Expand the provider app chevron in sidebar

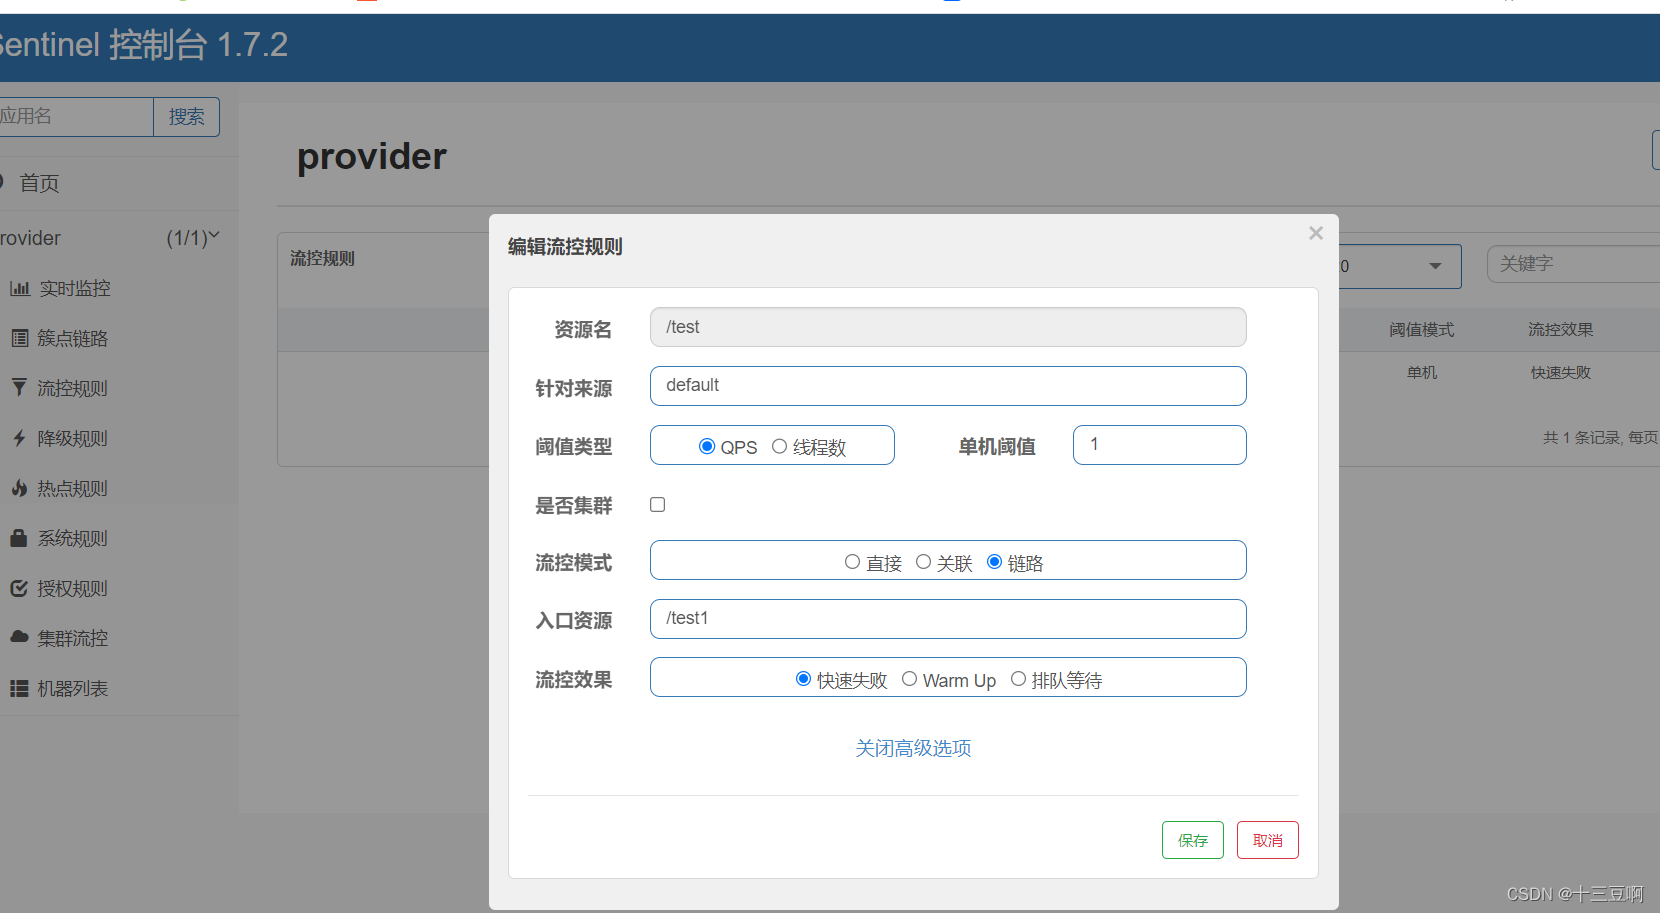tap(213, 236)
